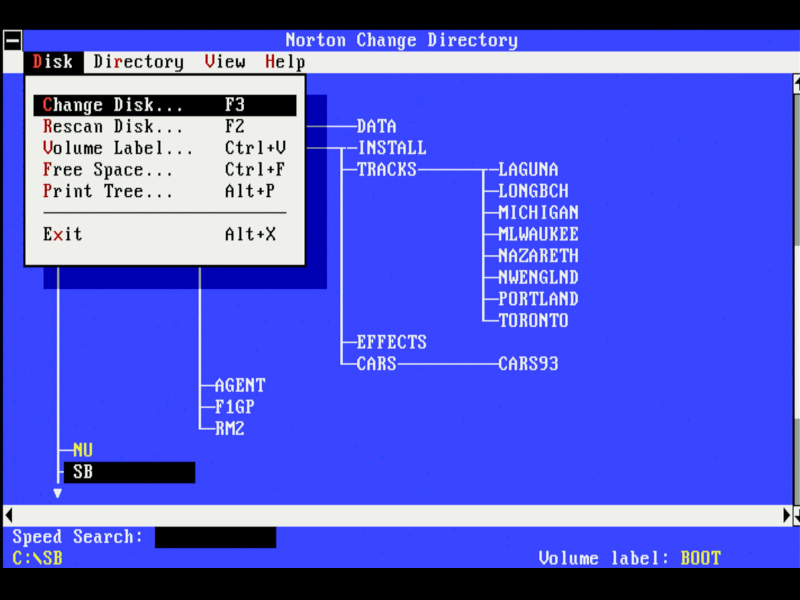Image resolution: width=800 pixels, height=600 pixels.
Task: Open the Directory menu
Action: (139, 62)
